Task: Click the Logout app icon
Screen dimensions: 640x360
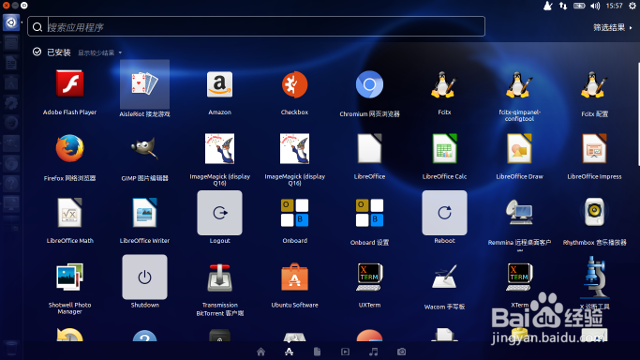Action: tap(220, 213)
